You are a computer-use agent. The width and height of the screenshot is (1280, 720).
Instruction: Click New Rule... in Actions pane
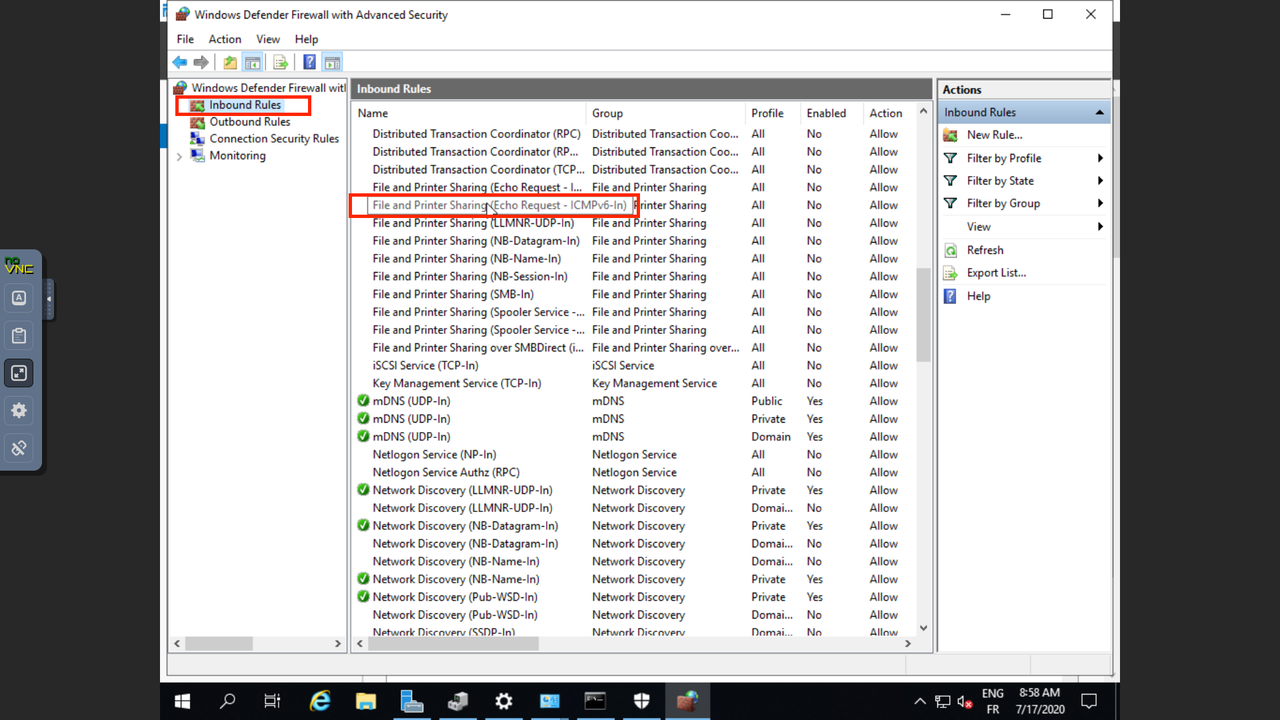(x=994, y=135)
